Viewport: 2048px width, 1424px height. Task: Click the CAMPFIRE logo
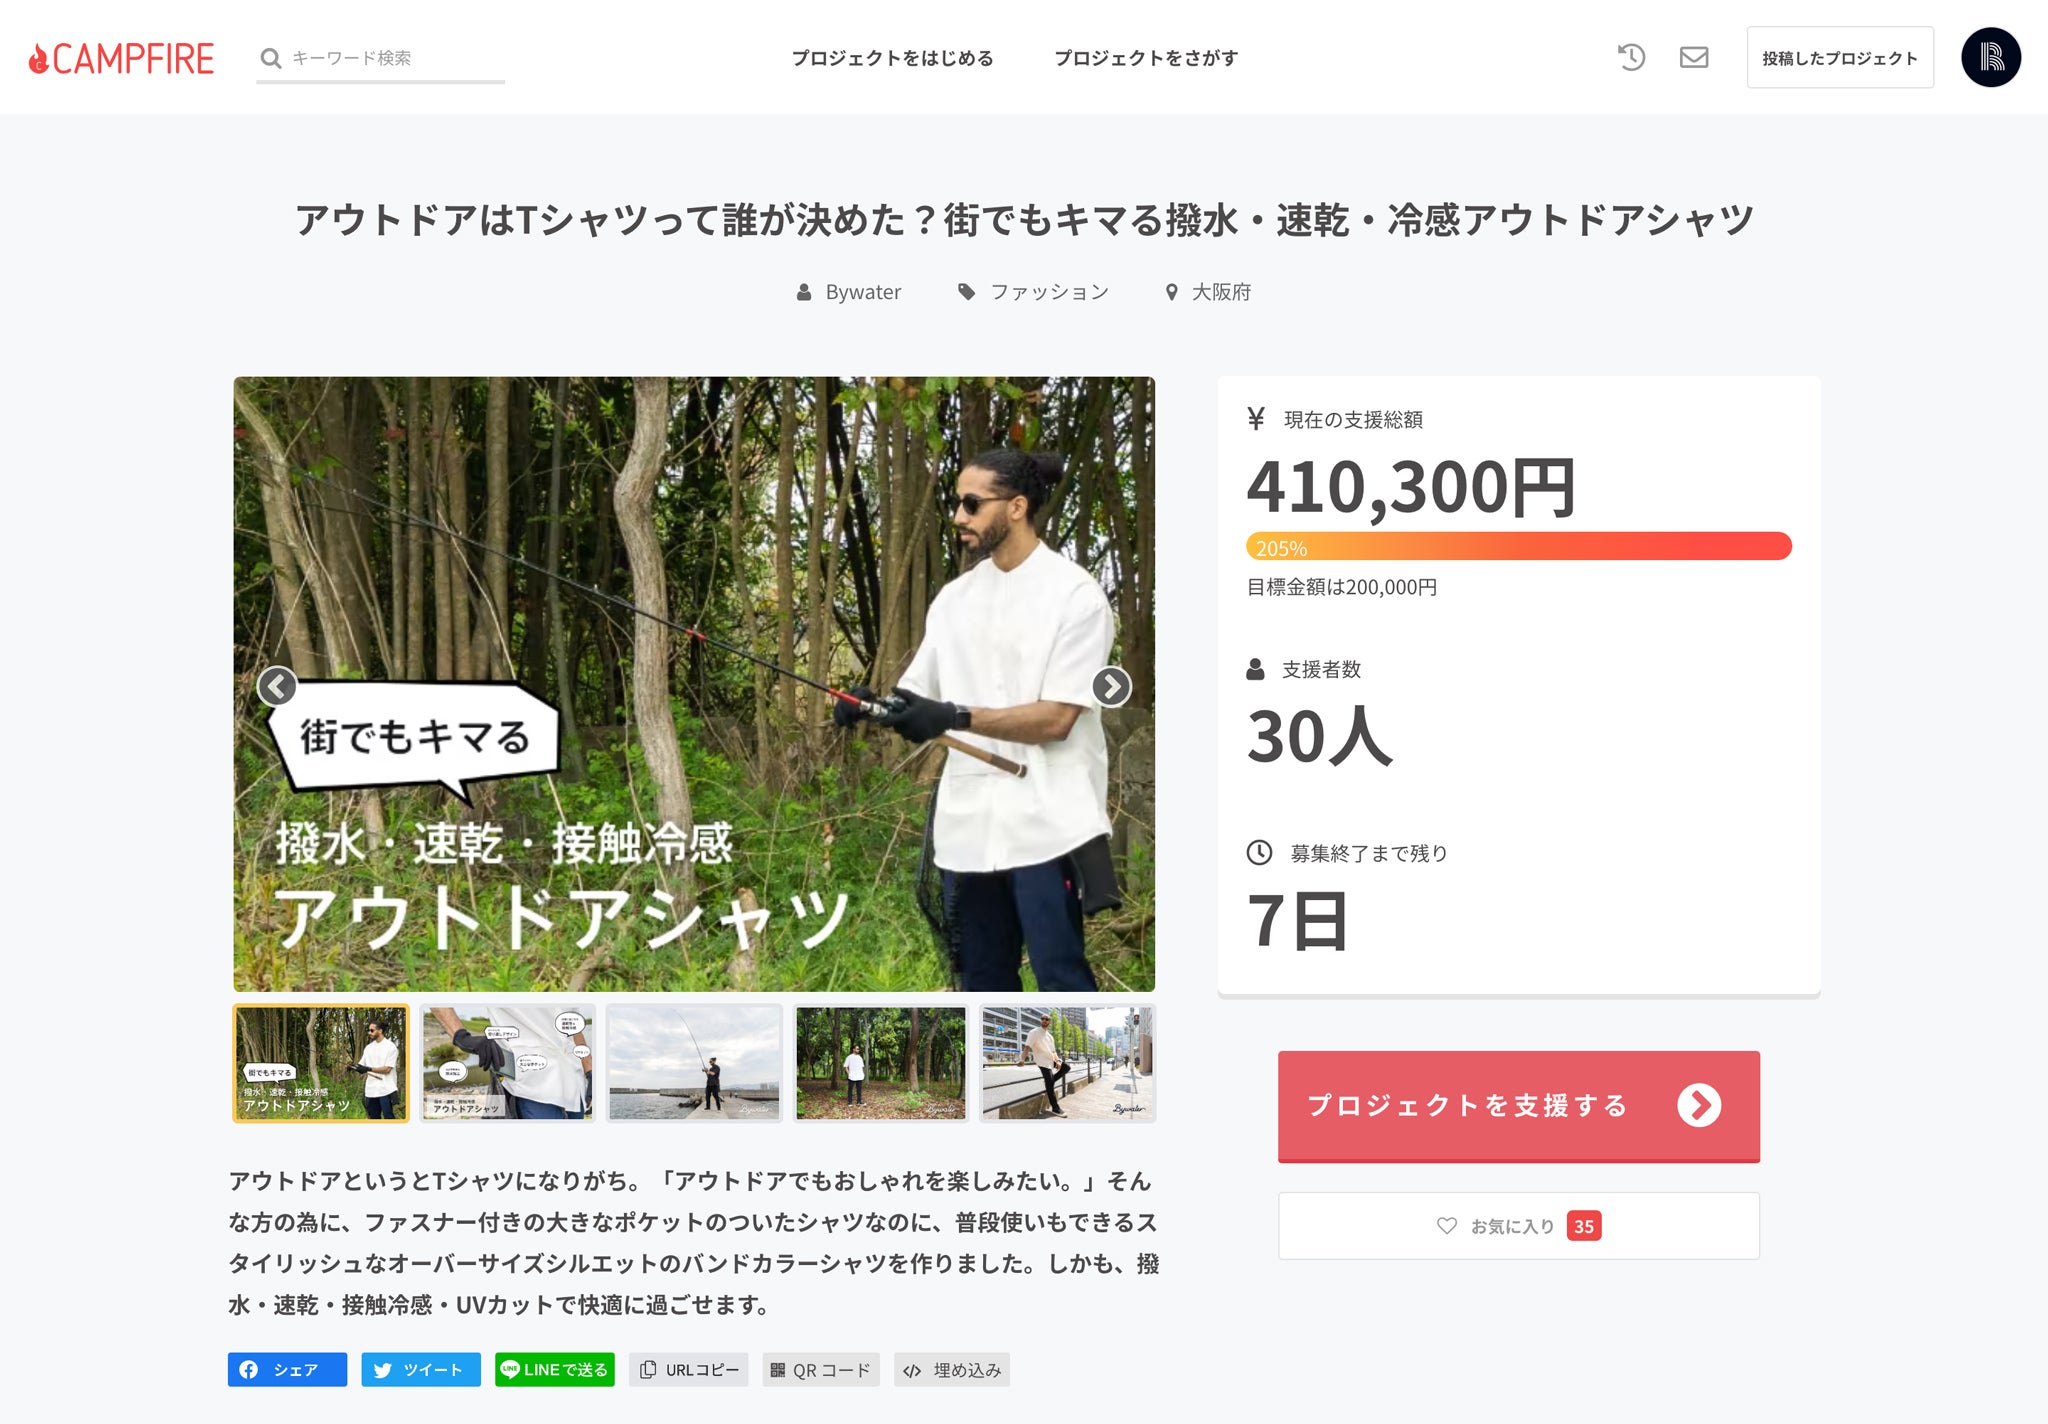point(121,58)
